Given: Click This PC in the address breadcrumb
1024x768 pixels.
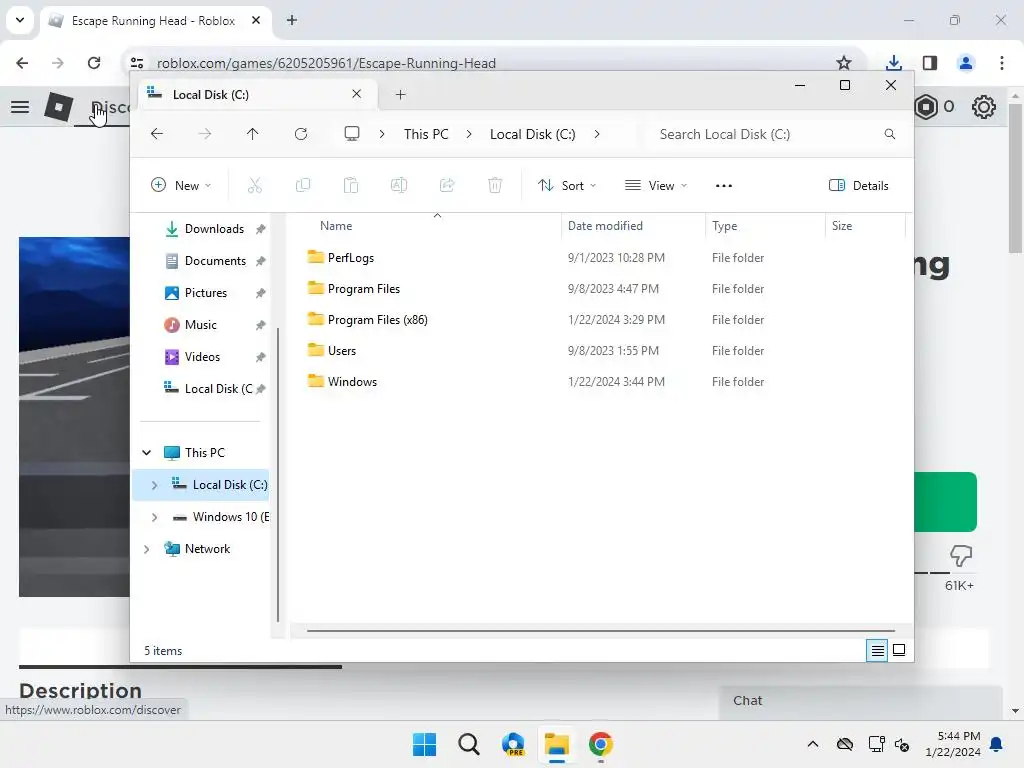Looking at the screenshot, I should 426,134.
